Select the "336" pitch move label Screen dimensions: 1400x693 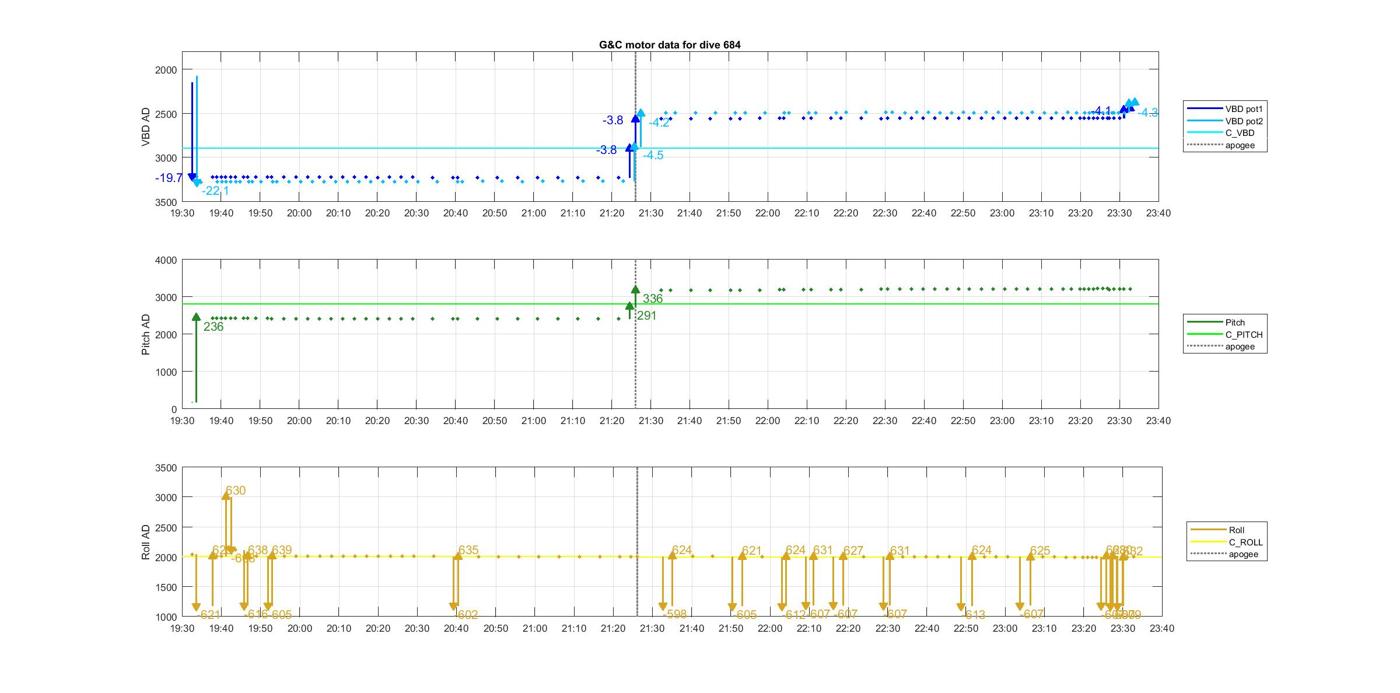coord(652,299)
